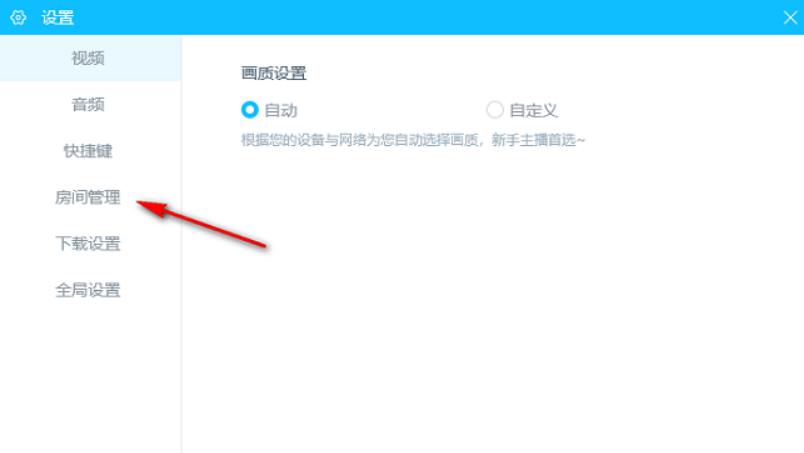Screen dimensions: 804x453
Task: Click the 自动 option label text
Action: 281,110
